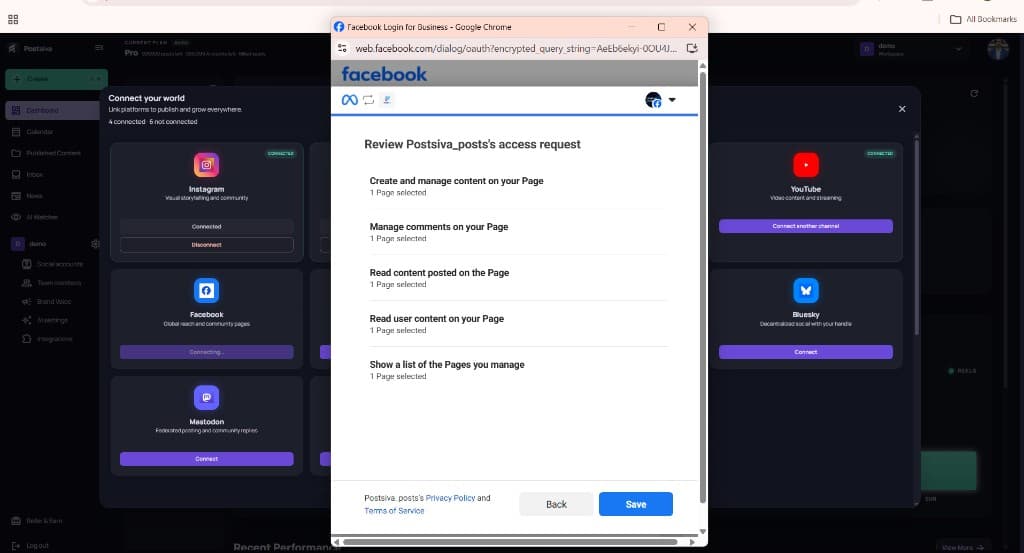1024x553 pixels.
Task: Click the Postsiva app icon in Facebook header
Action: pyautogui.click(x=387, y=100)
